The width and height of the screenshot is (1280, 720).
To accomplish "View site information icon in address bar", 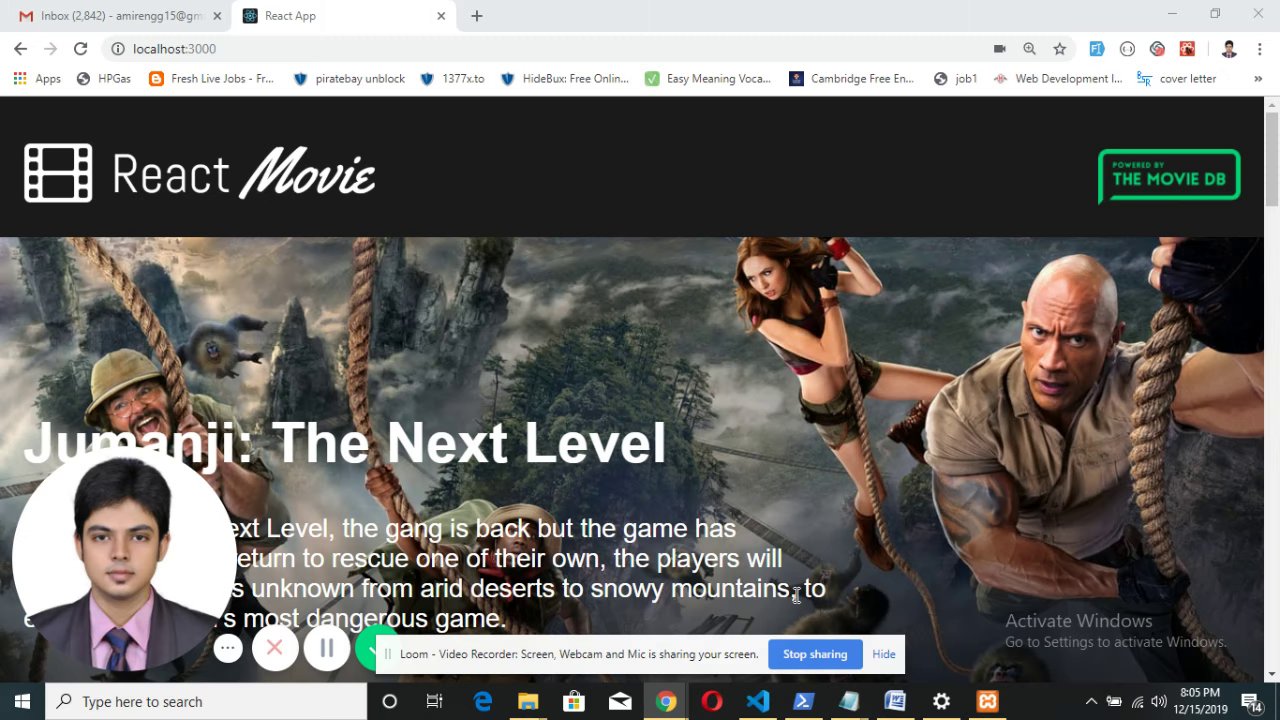I will (117, 48).
